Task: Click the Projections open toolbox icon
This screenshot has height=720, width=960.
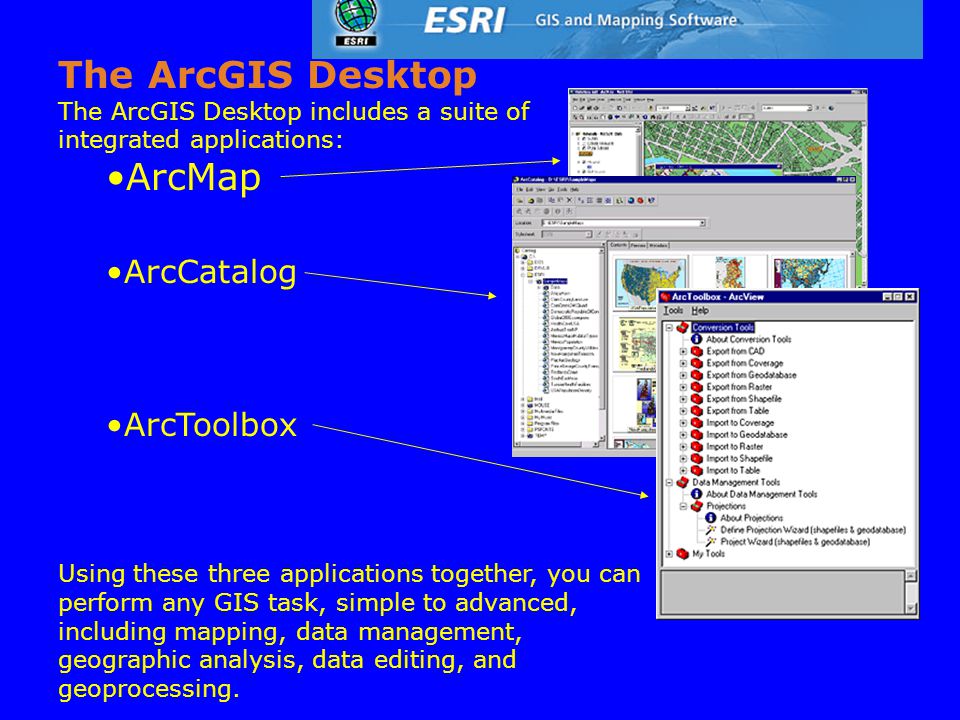Action: click(697, 506)
